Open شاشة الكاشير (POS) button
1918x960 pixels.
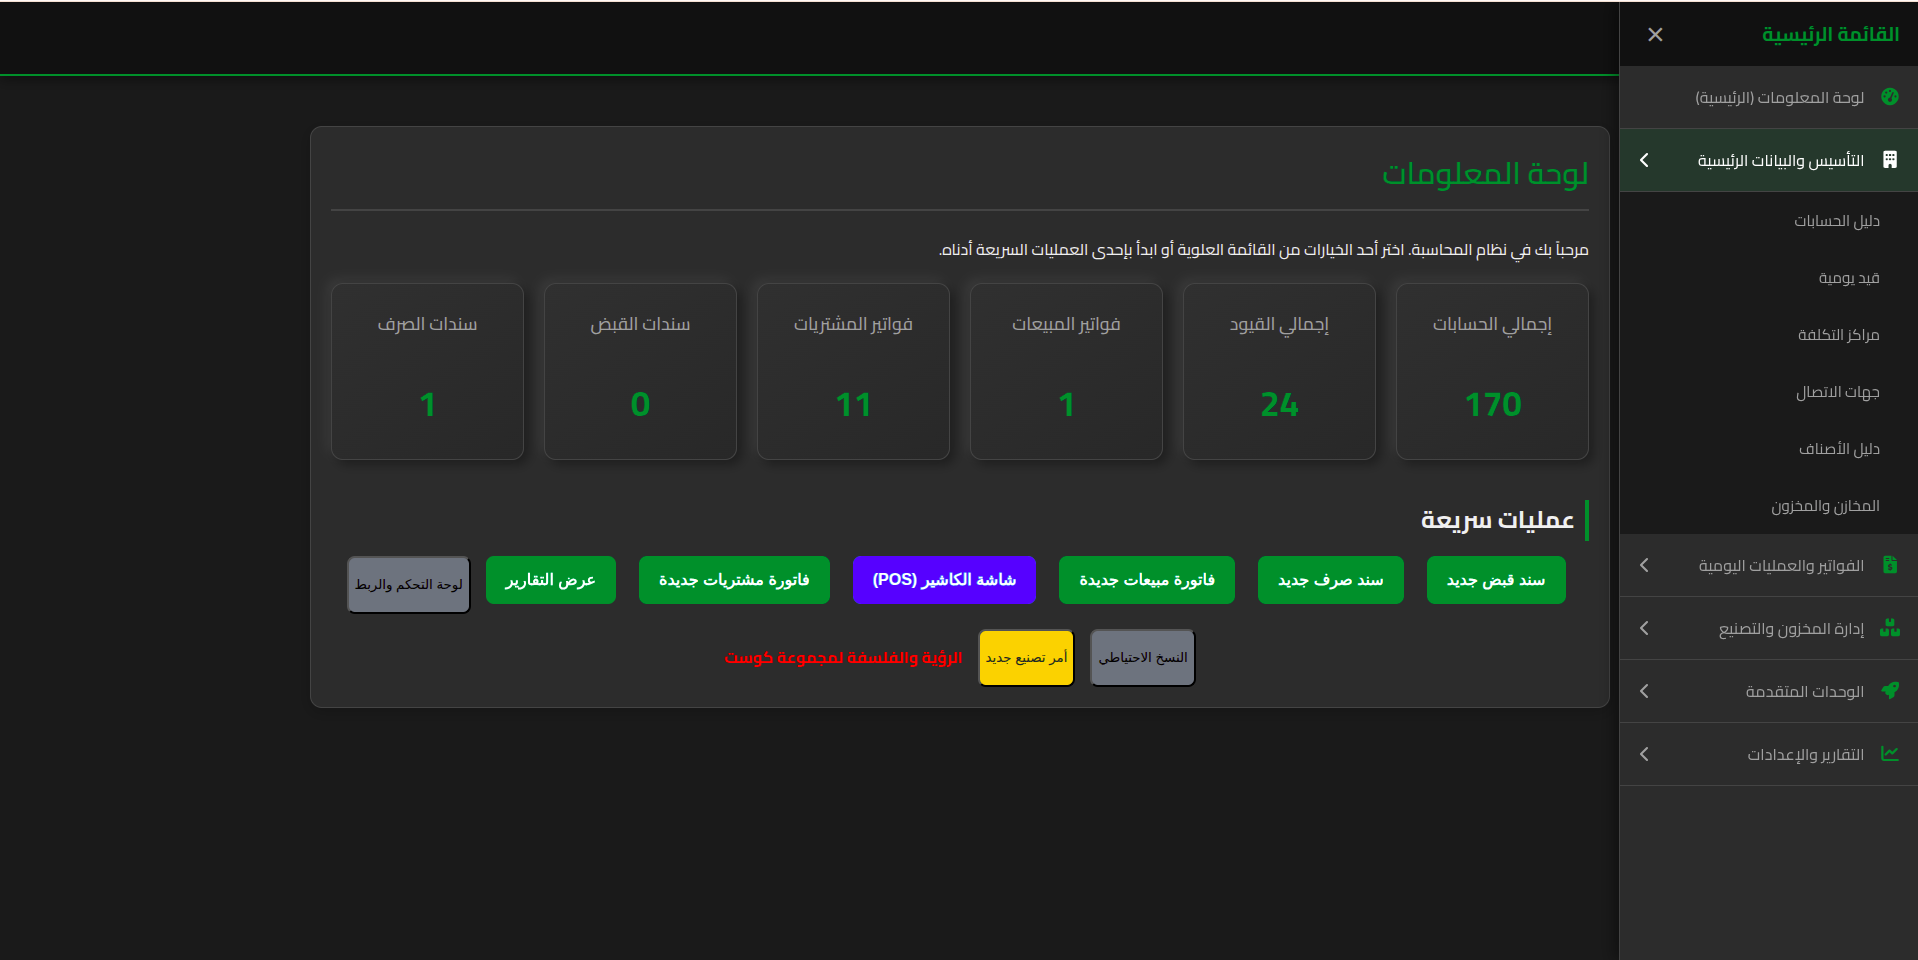943,580
